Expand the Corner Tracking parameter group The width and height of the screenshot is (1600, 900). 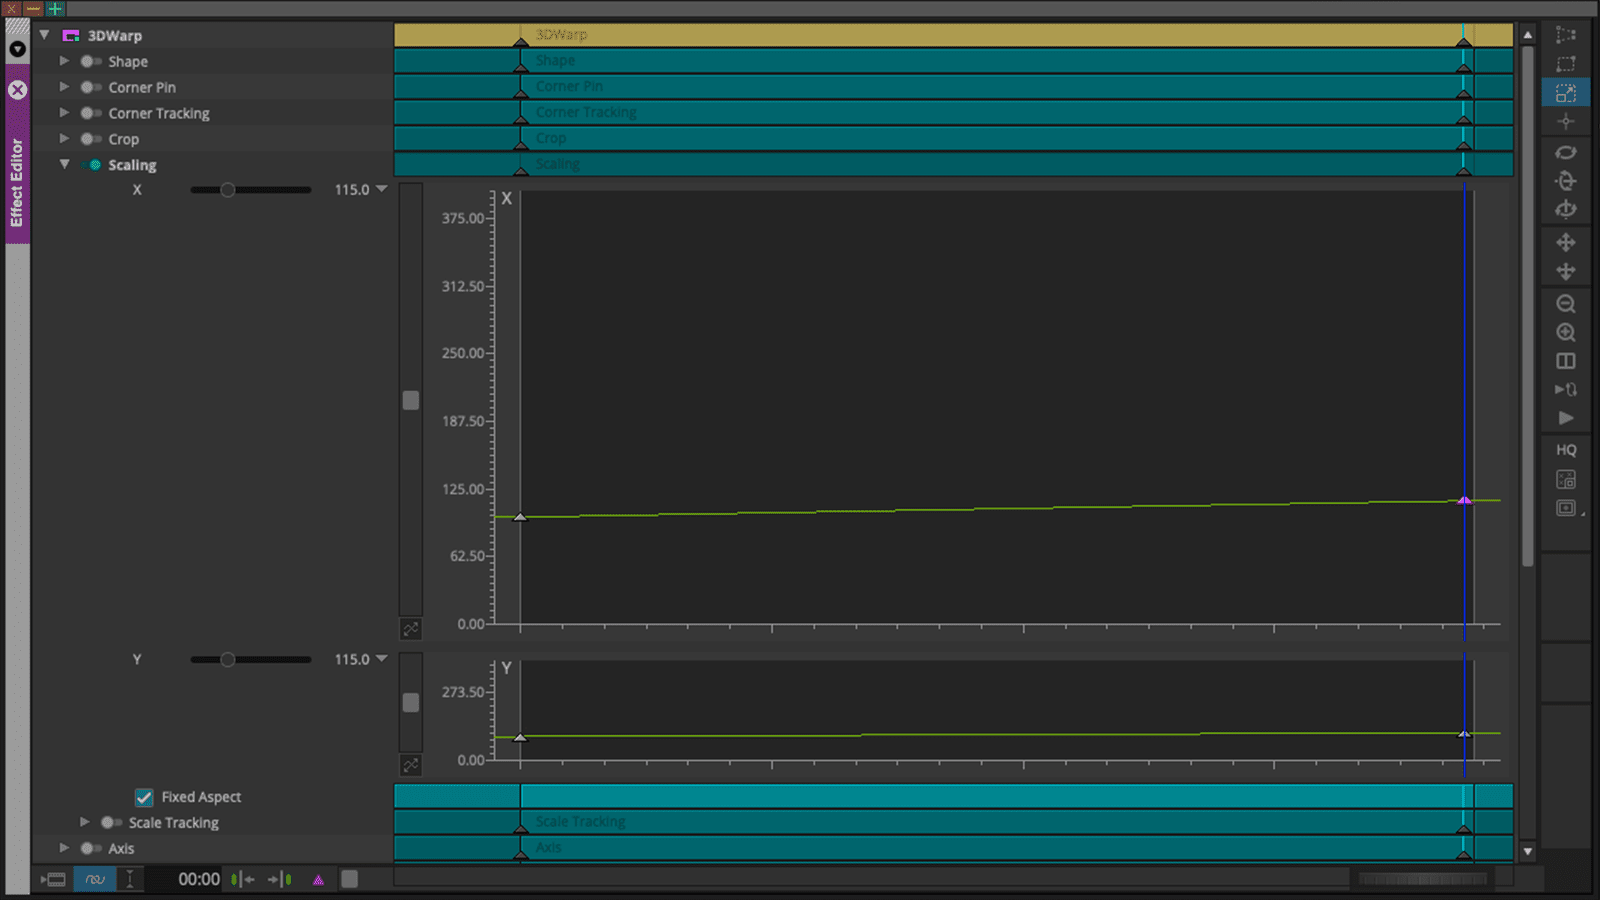64,113
